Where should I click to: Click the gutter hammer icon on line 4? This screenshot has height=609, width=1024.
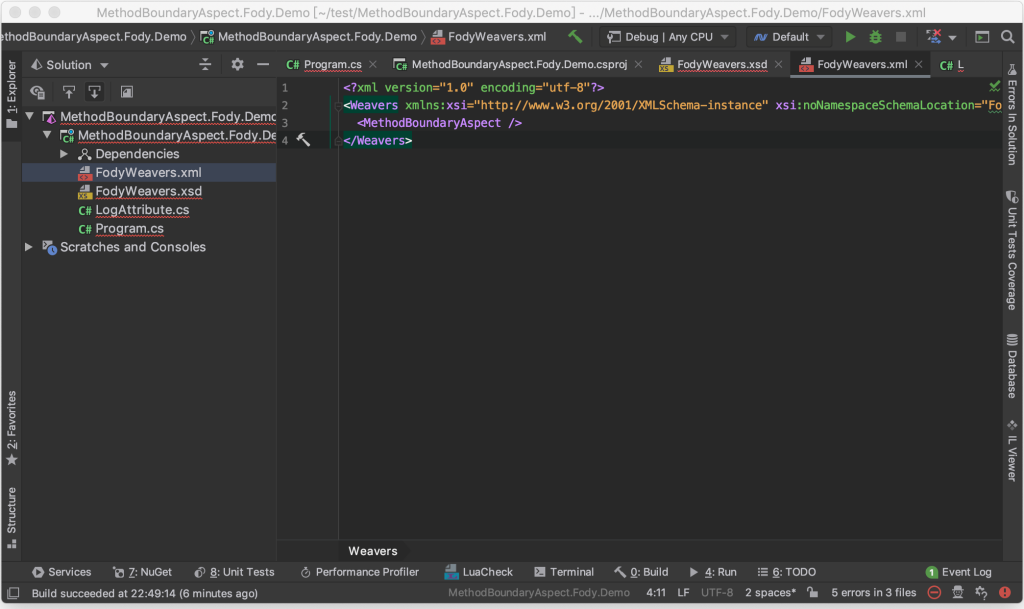(304, 140)
